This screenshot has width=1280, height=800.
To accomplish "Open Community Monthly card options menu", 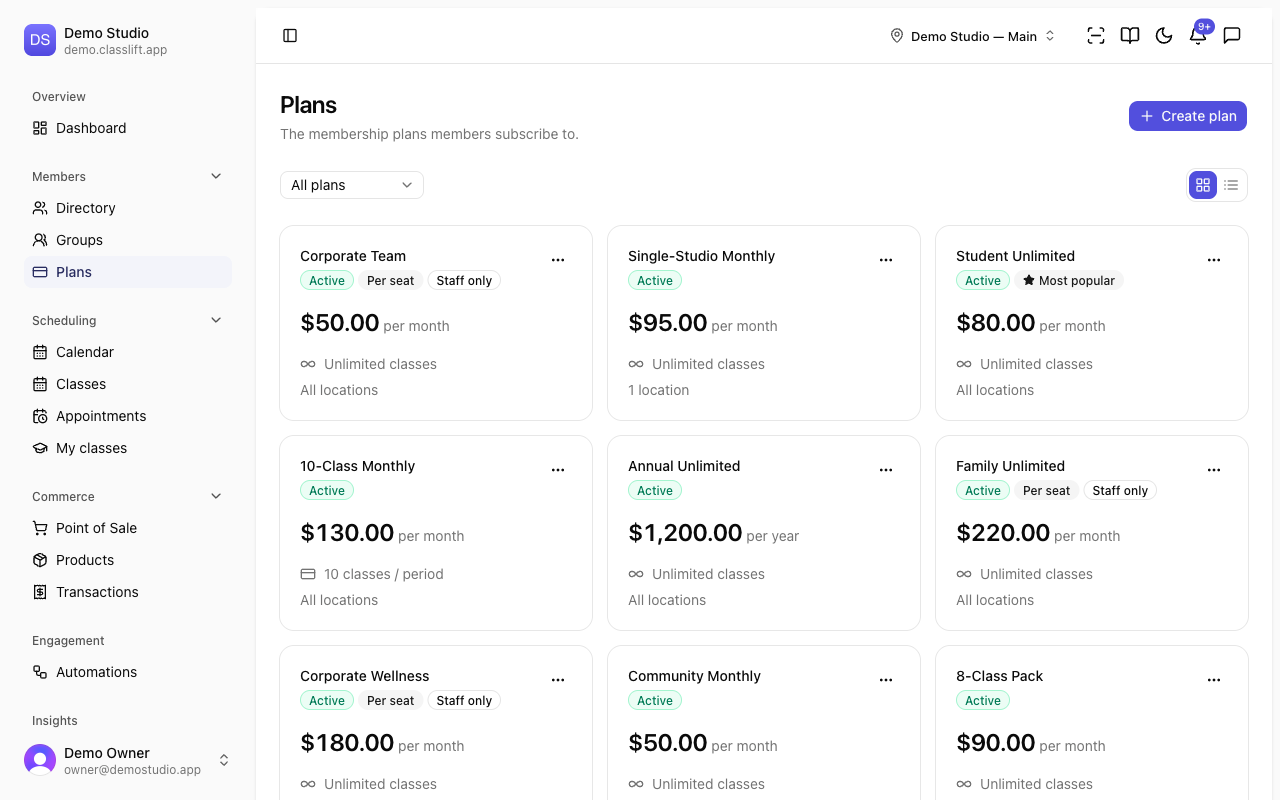I will coord(886,680).
